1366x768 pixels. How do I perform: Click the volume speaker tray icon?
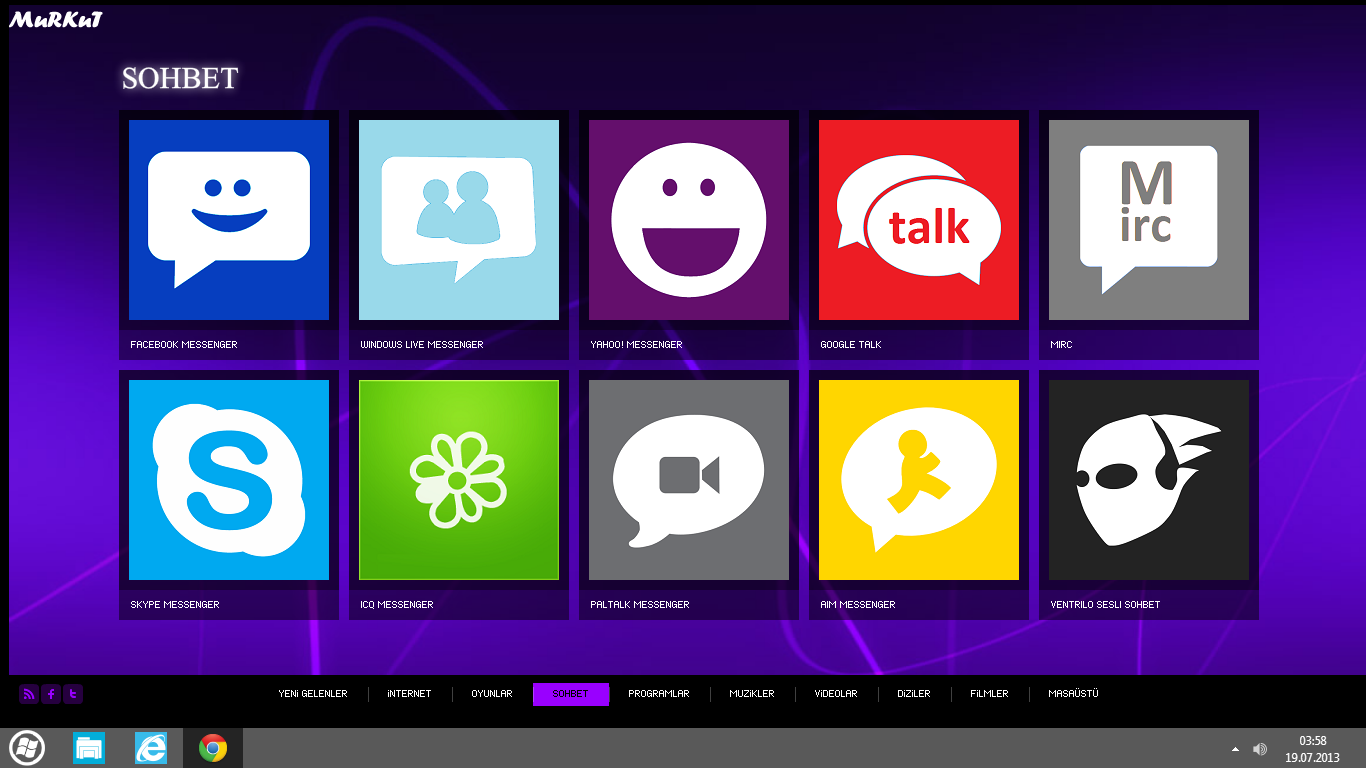(x=1260, y=749)
